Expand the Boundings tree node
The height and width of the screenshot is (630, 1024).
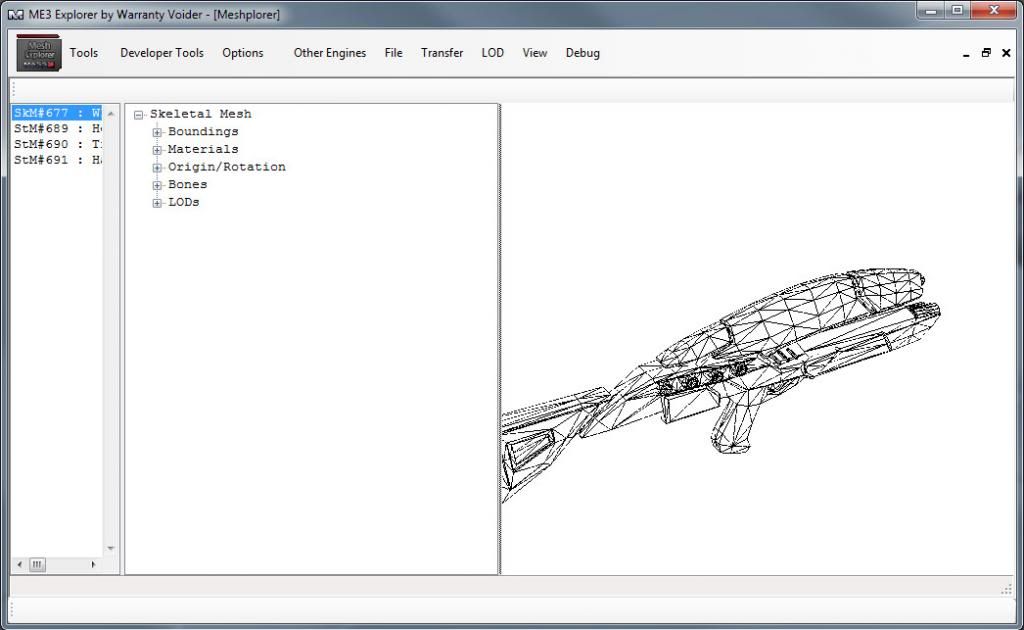[x=157, y=133]
